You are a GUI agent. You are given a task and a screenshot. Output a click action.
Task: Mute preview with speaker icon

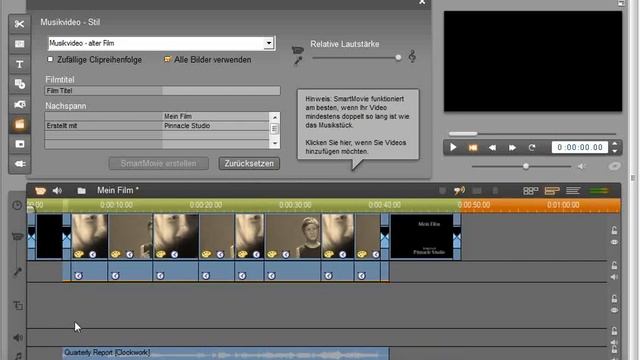pyautogui.click(x=581, y=166)
